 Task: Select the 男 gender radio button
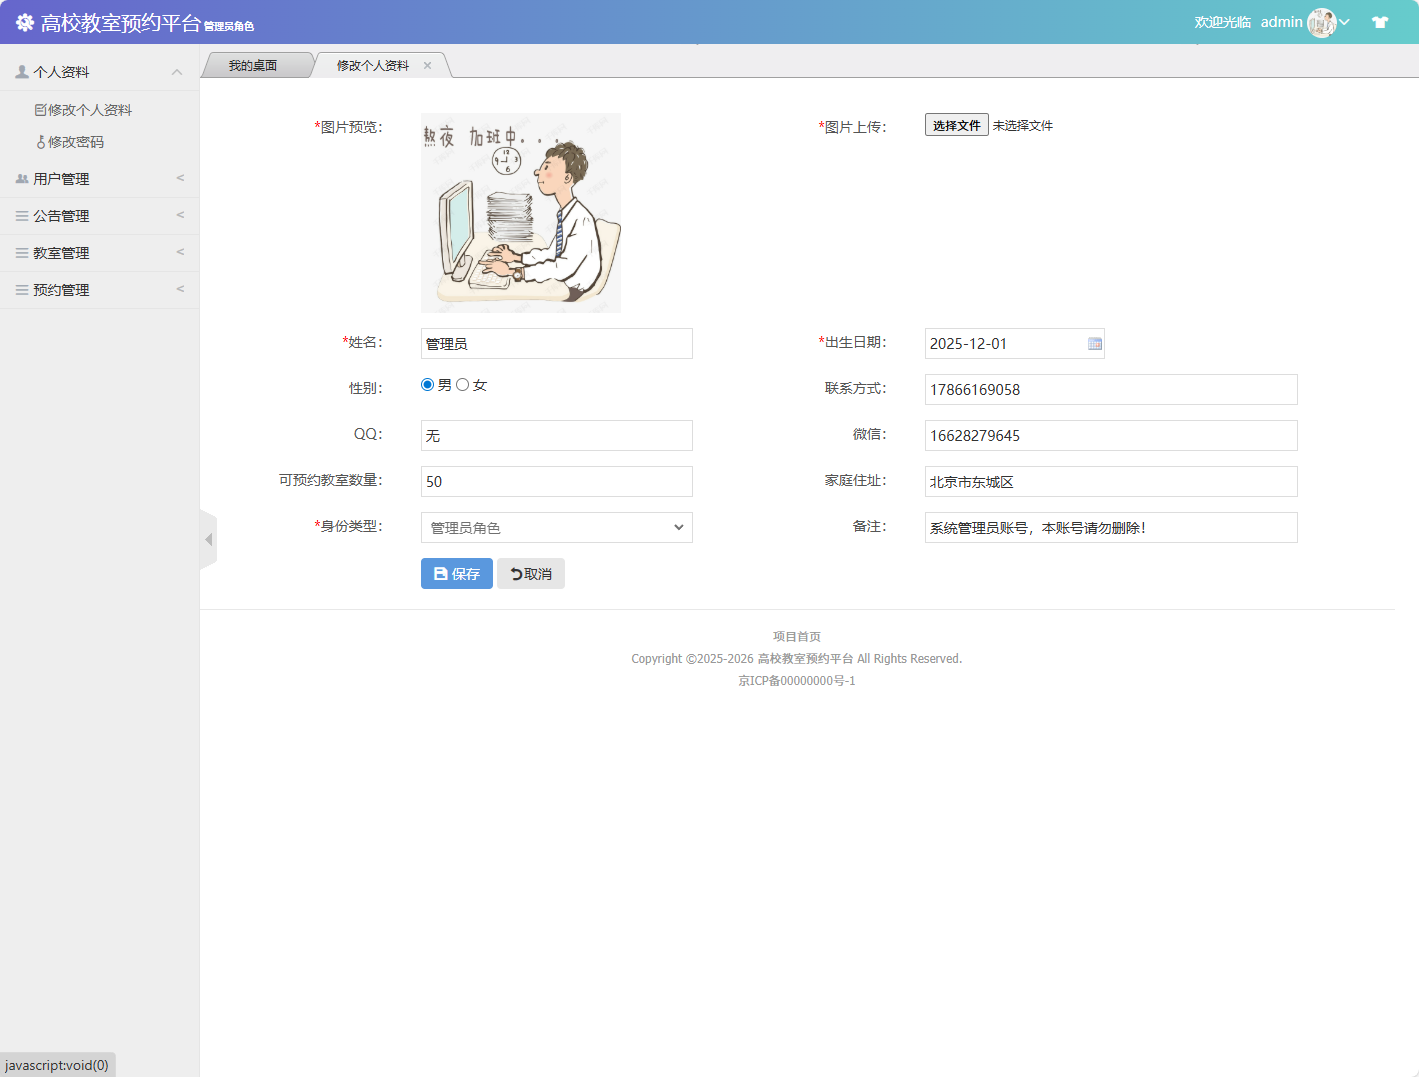(x=427, y=383)
